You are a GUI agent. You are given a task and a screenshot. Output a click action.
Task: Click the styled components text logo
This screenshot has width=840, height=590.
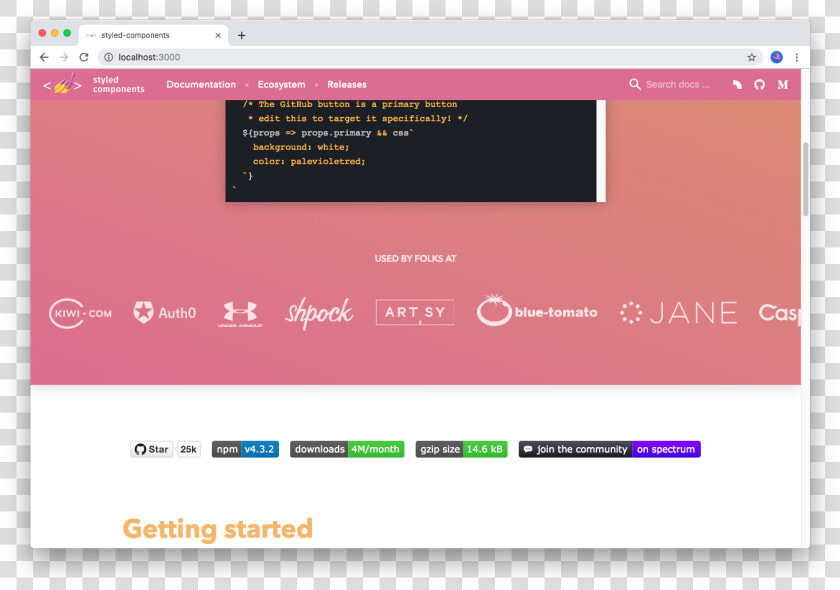118,85
